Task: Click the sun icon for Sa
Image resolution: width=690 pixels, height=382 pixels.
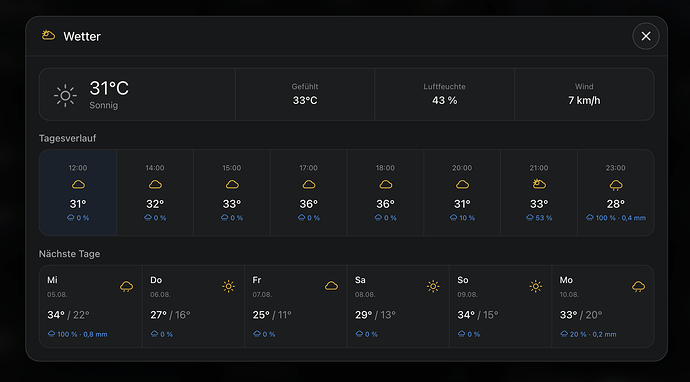Action: click(433, 286)
